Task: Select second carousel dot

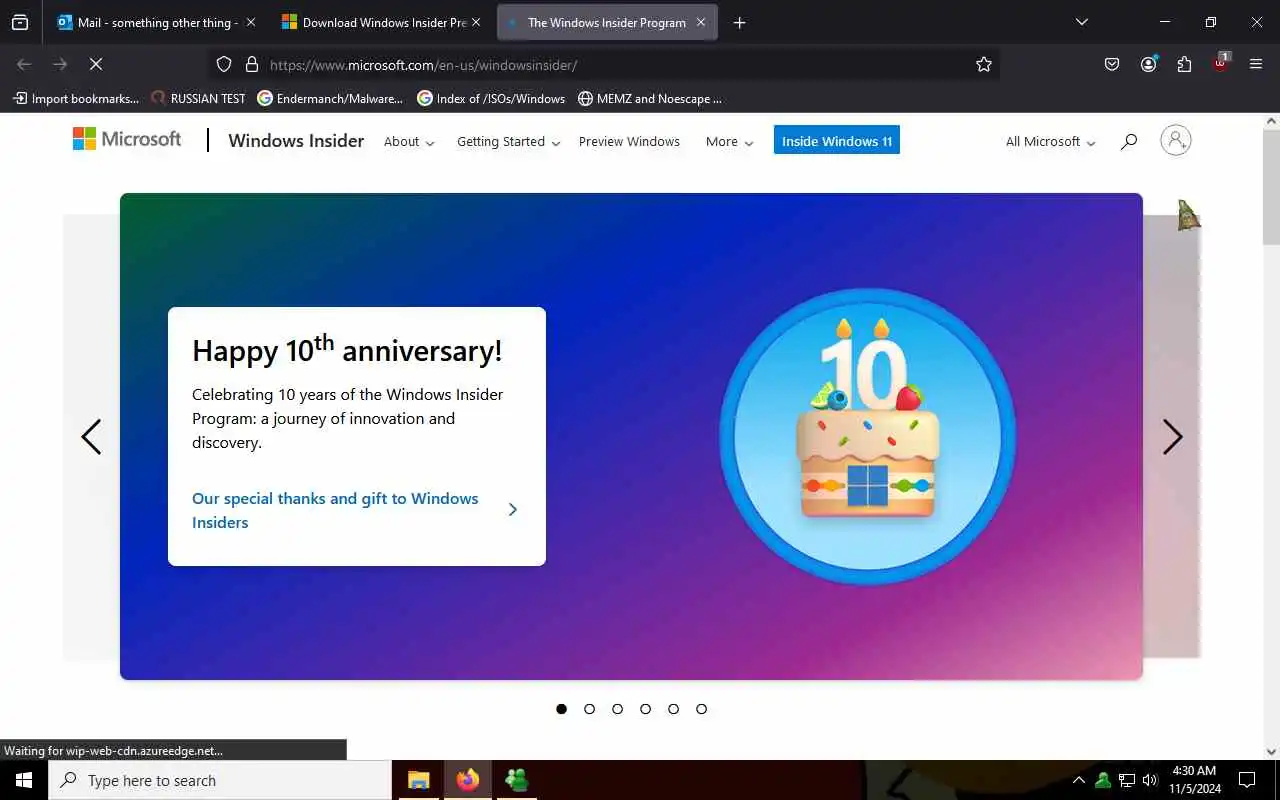Action: (x=589, y=709)
